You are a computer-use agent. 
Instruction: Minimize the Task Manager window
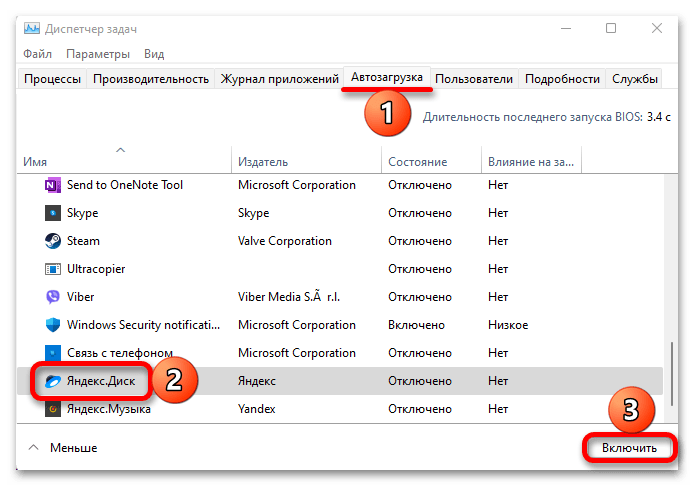pos(566,29)
